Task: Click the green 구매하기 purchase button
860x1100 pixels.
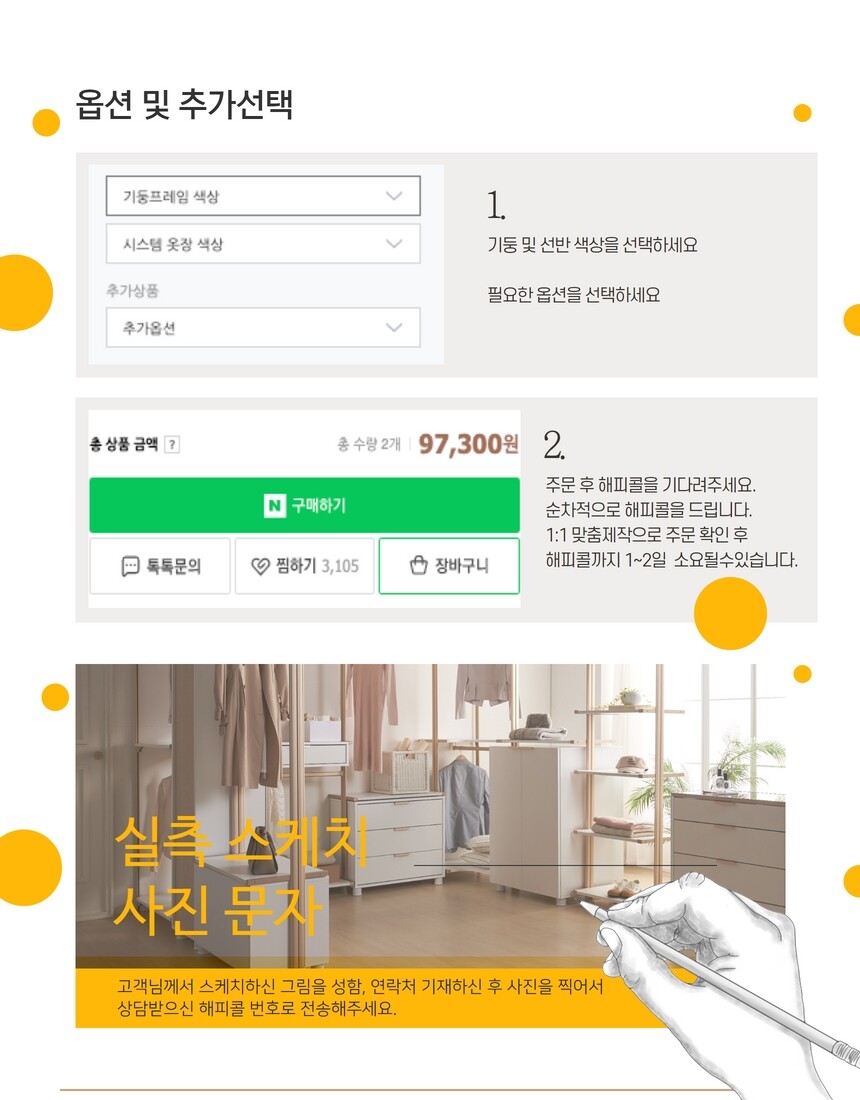Action: (x=304, y=505)
